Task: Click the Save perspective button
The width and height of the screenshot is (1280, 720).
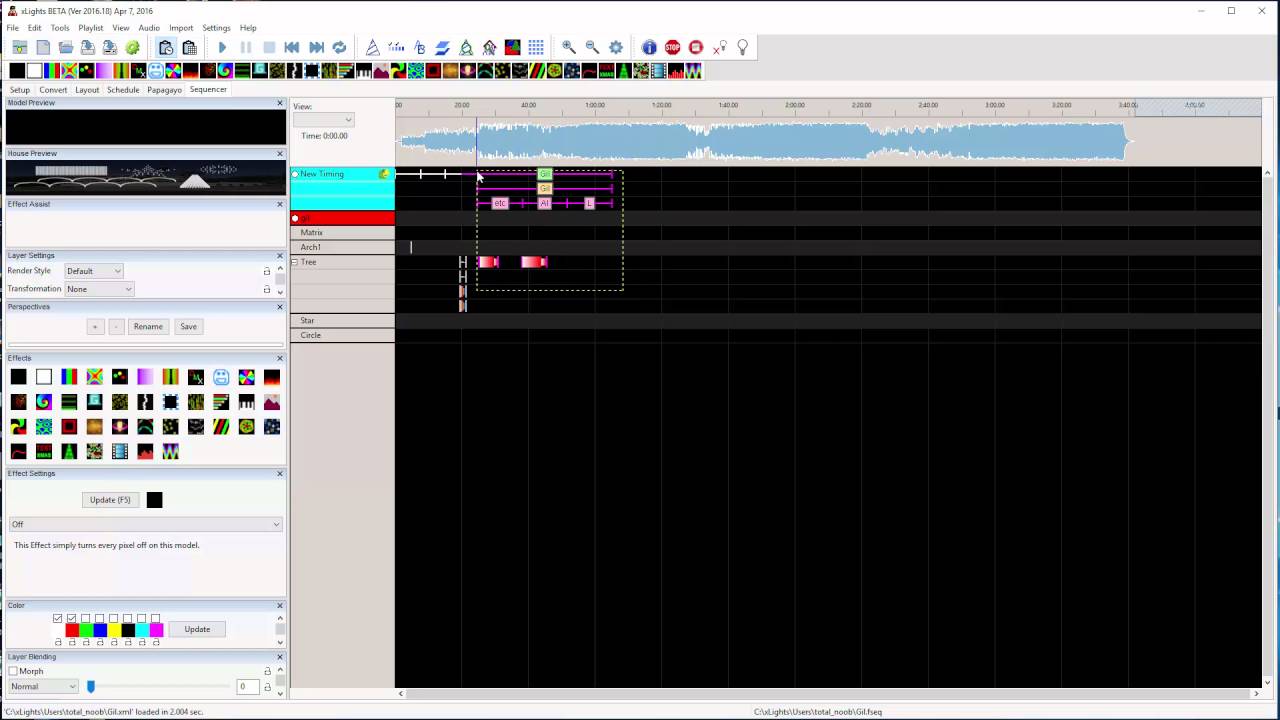Action: tap(188, 327)
